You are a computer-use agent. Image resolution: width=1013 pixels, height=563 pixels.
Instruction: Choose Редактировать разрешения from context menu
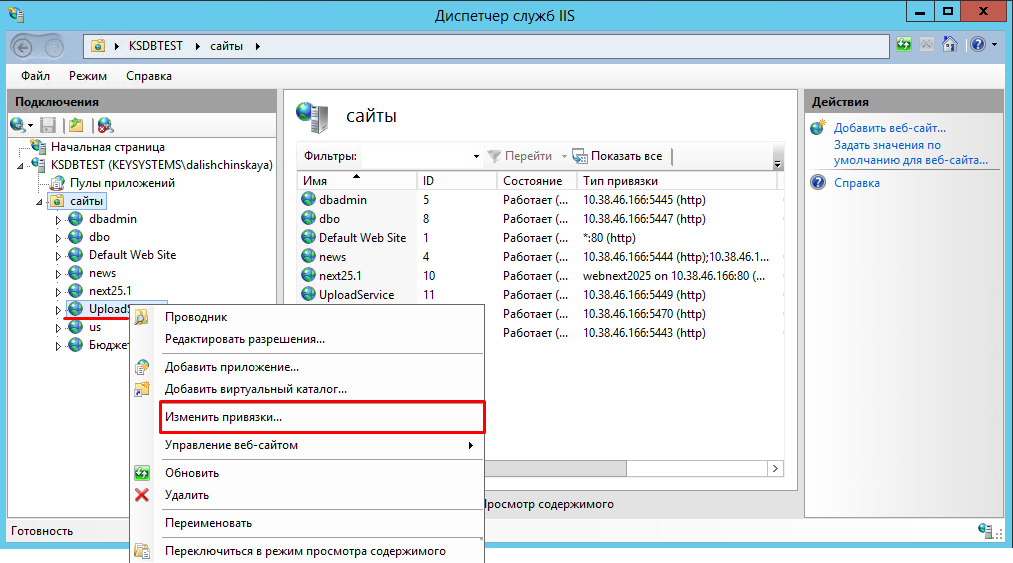307,339
